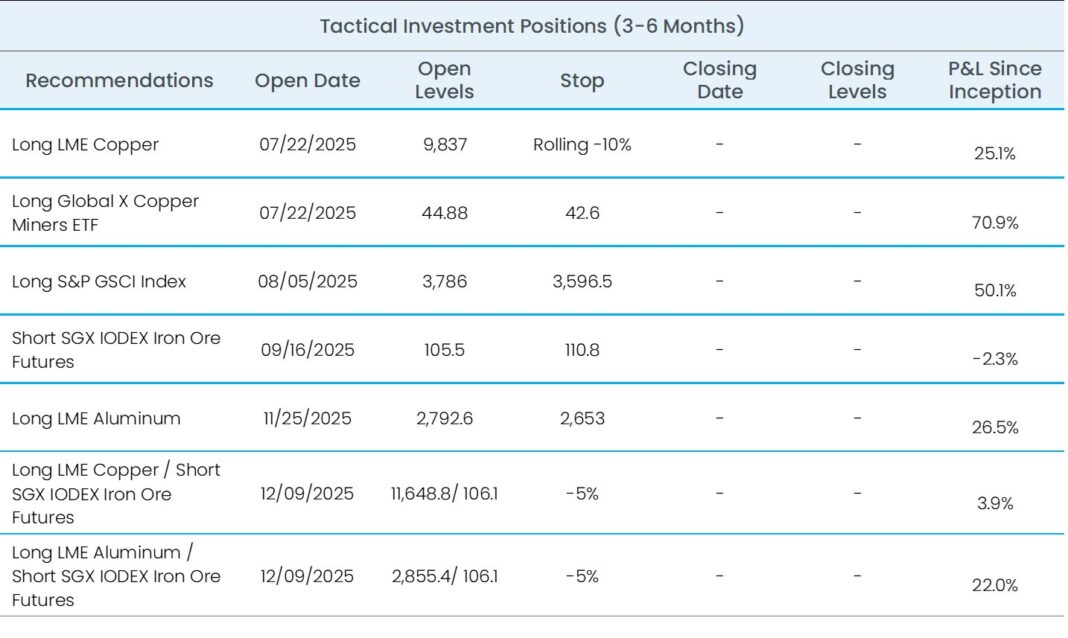Click the Tactical Investment Positions table title
1068x638 pixels.
[531, 26]
